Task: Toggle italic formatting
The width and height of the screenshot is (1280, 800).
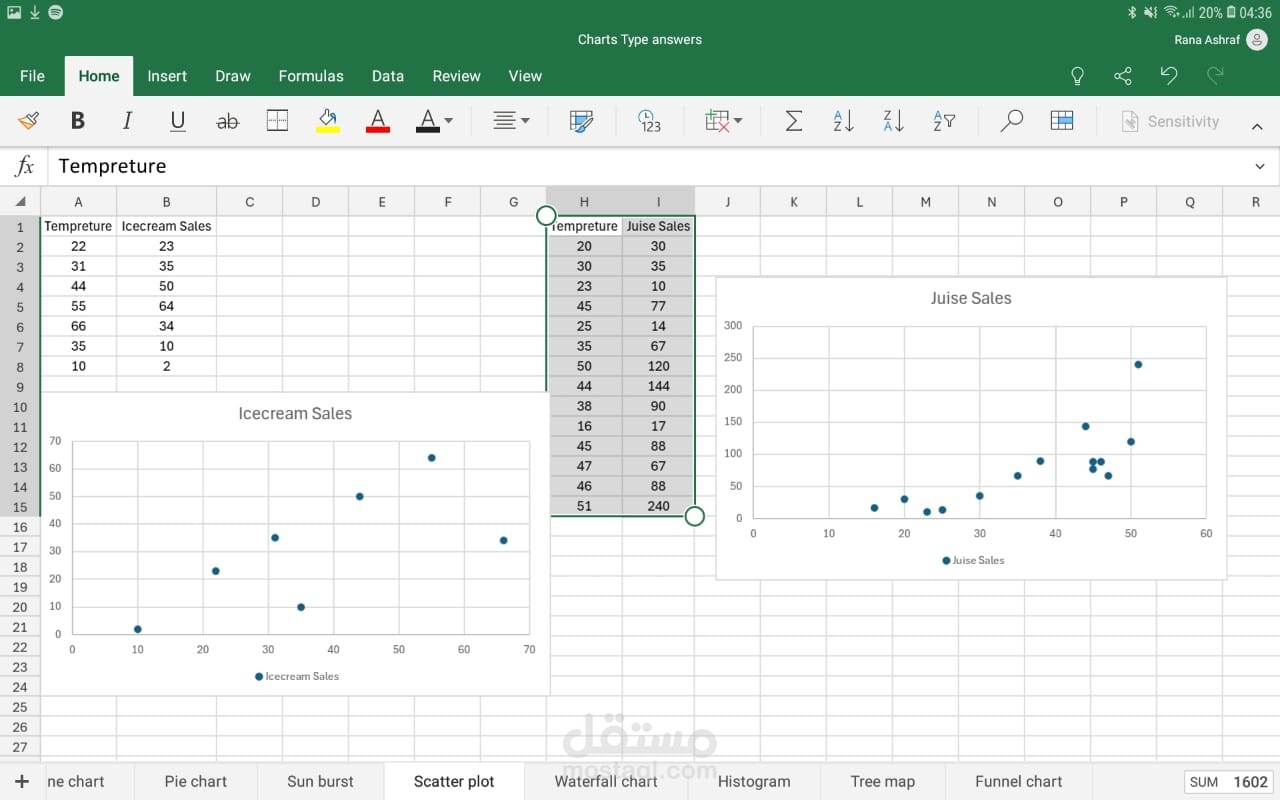Action: click(127, 121)
